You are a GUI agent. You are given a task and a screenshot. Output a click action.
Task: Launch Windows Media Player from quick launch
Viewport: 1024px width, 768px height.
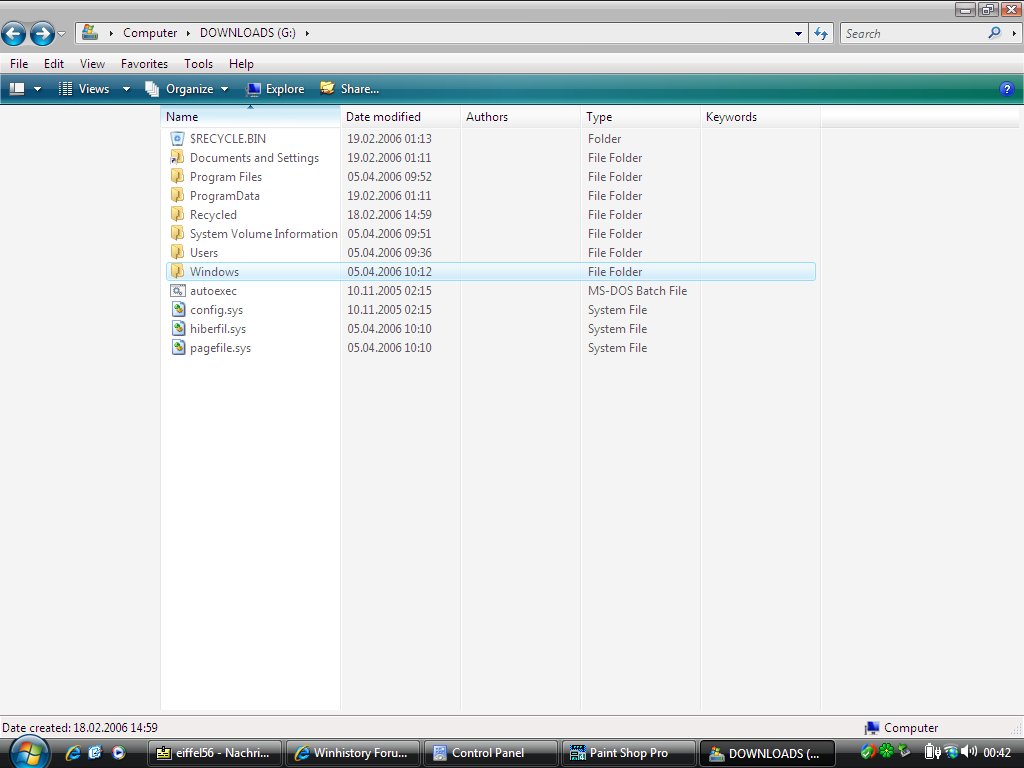pyautogui.click(x=119, y=752)
